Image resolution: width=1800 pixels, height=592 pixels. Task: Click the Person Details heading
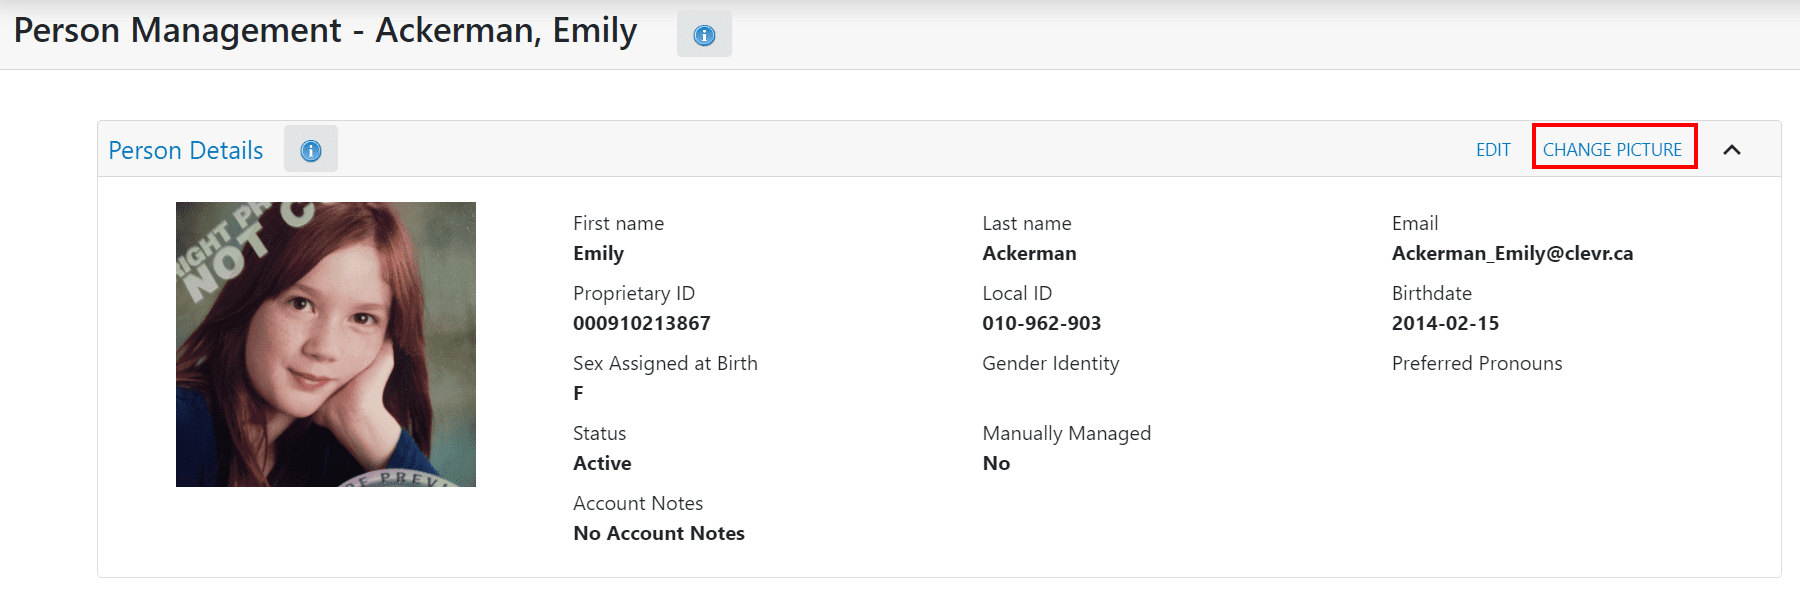pyautogui.click(x=186, y=150)
